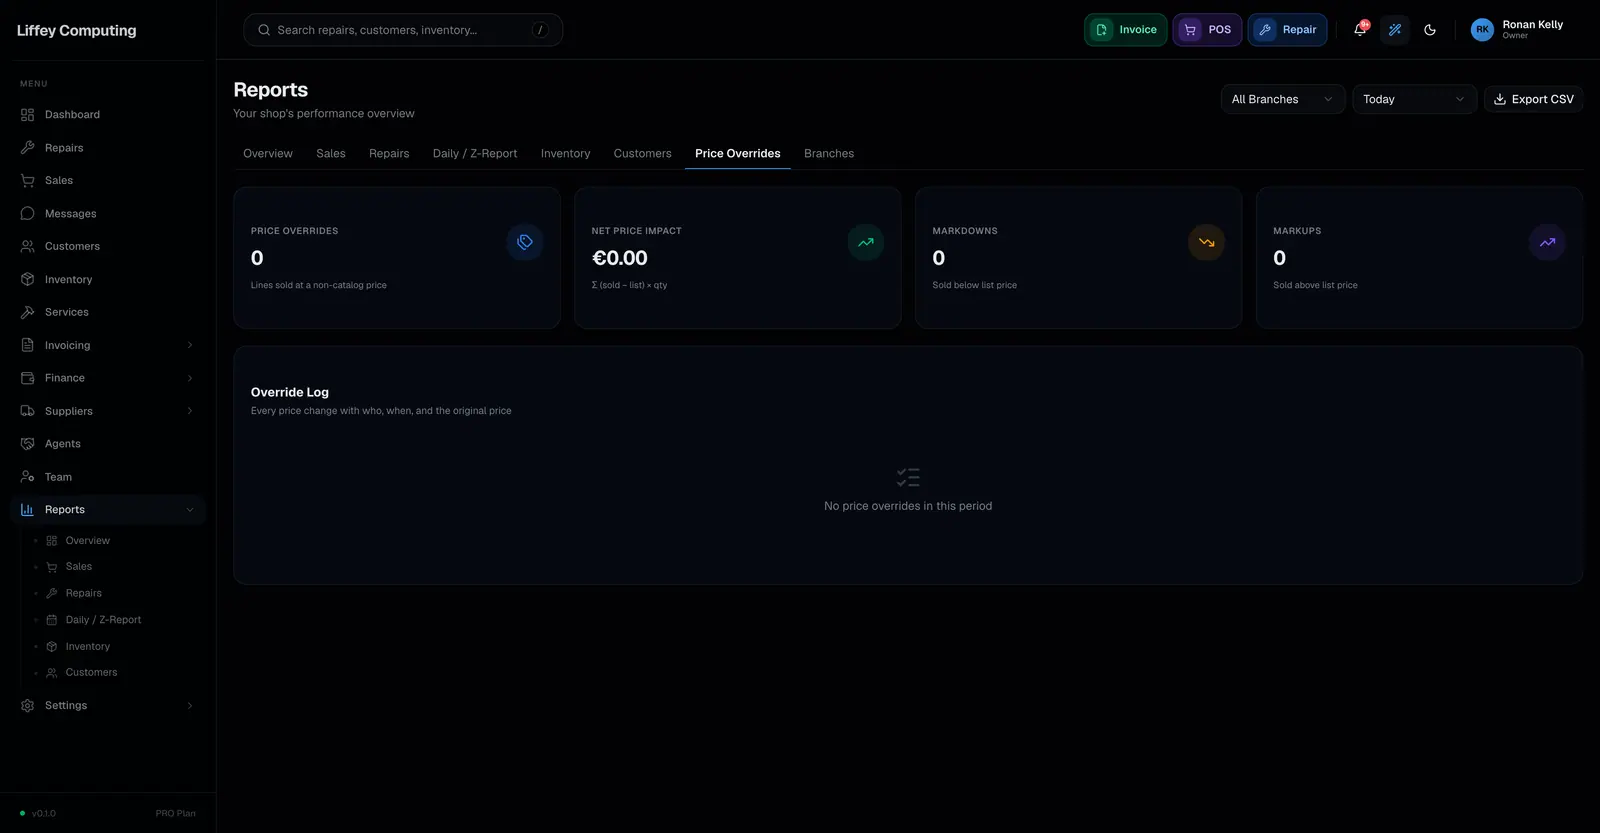Open the Today date range dropdown
Viewport: 1600px width, 833px height.
[x=1414, y=99]
